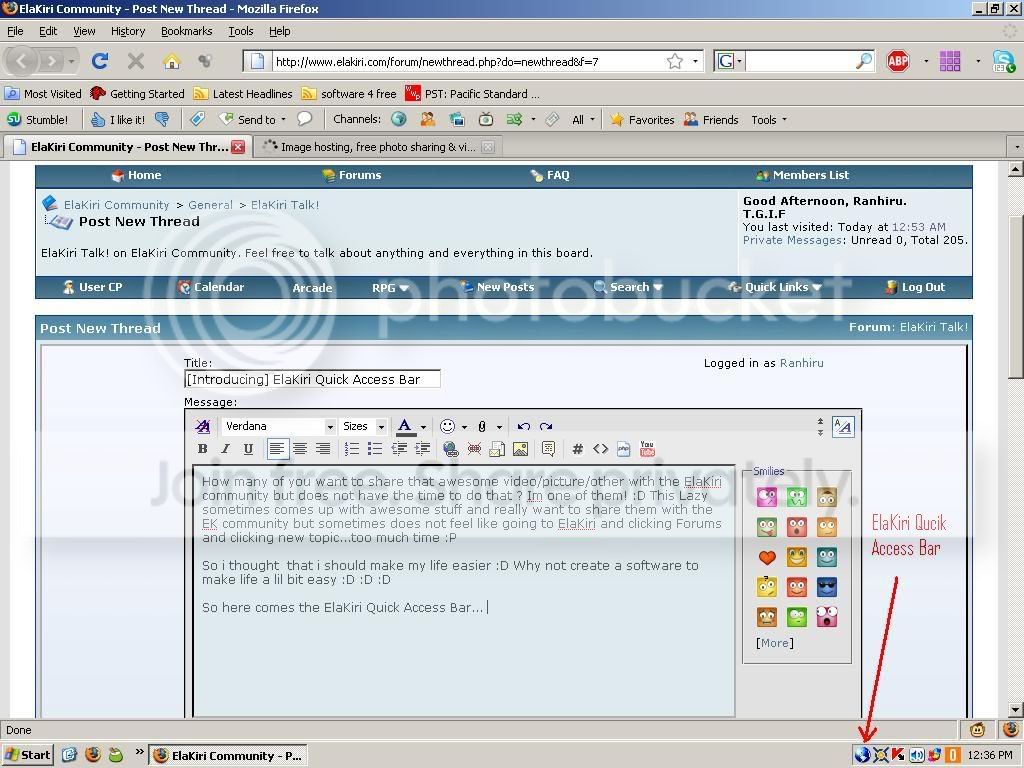
Task: Increase indent in the editor
Action: pyautogui.click(x=423, y=449)
